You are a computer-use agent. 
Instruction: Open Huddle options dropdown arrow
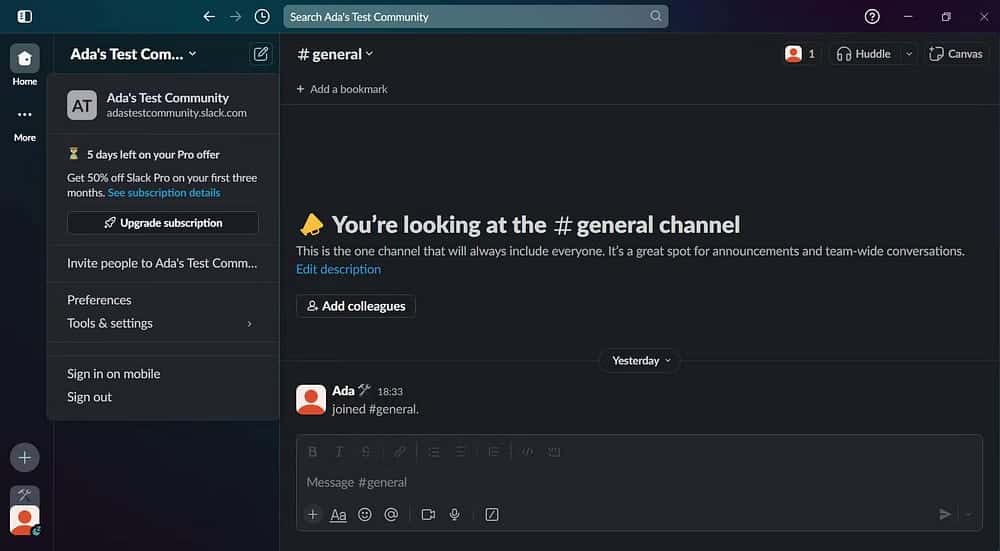(909, 54)
